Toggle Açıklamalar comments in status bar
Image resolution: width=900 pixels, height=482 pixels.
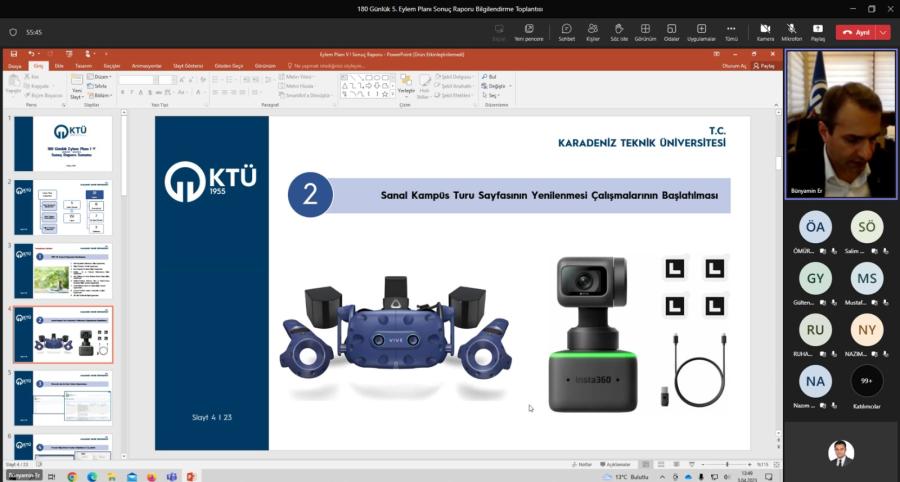coord(615,464)
